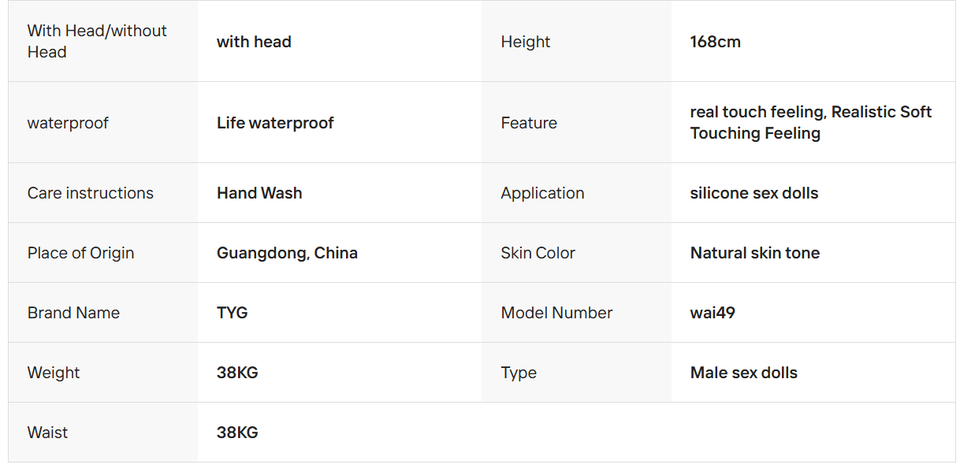The height and width of the screenshot is (468, 960).
Task: Select the 38KG value in the Weight row
Action: [x=237, y=373]
